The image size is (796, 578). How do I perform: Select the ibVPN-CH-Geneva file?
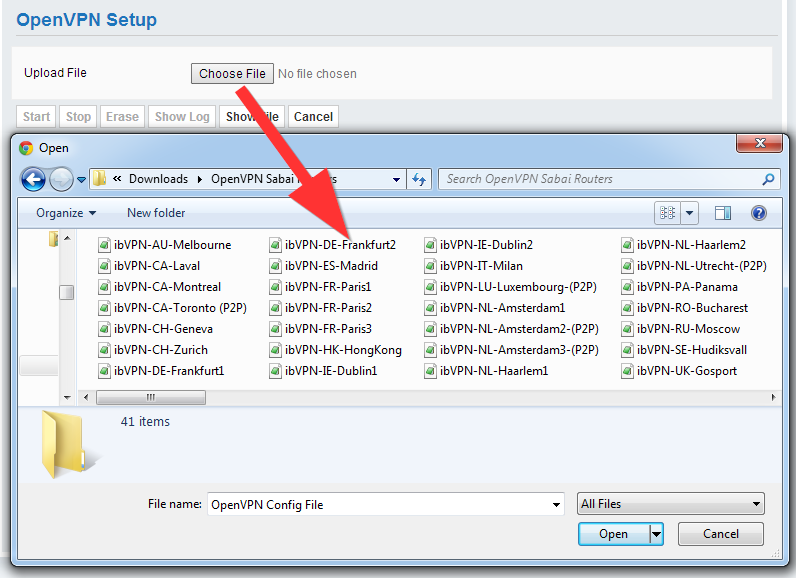[x=155, y=329]
